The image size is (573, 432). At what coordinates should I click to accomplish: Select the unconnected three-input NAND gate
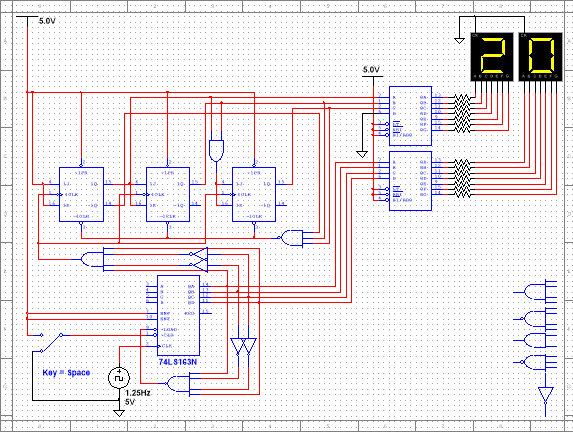pyautogui.click(x=536, y=362)
